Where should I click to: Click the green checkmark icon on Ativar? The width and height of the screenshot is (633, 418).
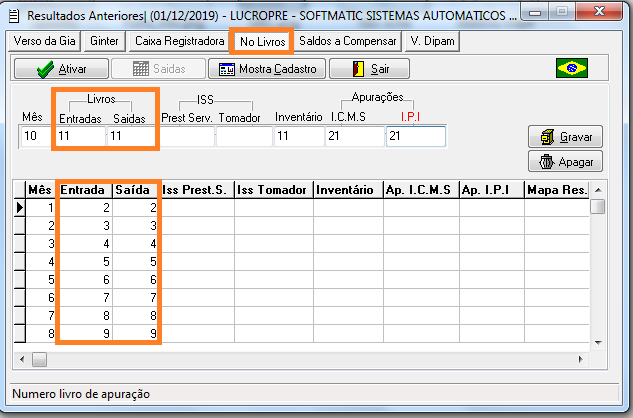[x=45, y=69]
